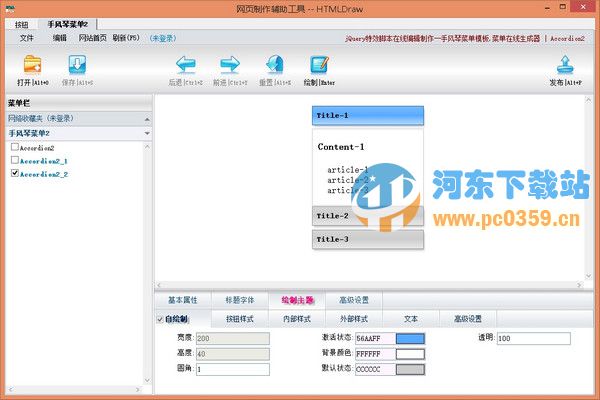Click left panel scroll-down arrow
Image resolution: width=600 pixels, height=400 pixels.
147,380
